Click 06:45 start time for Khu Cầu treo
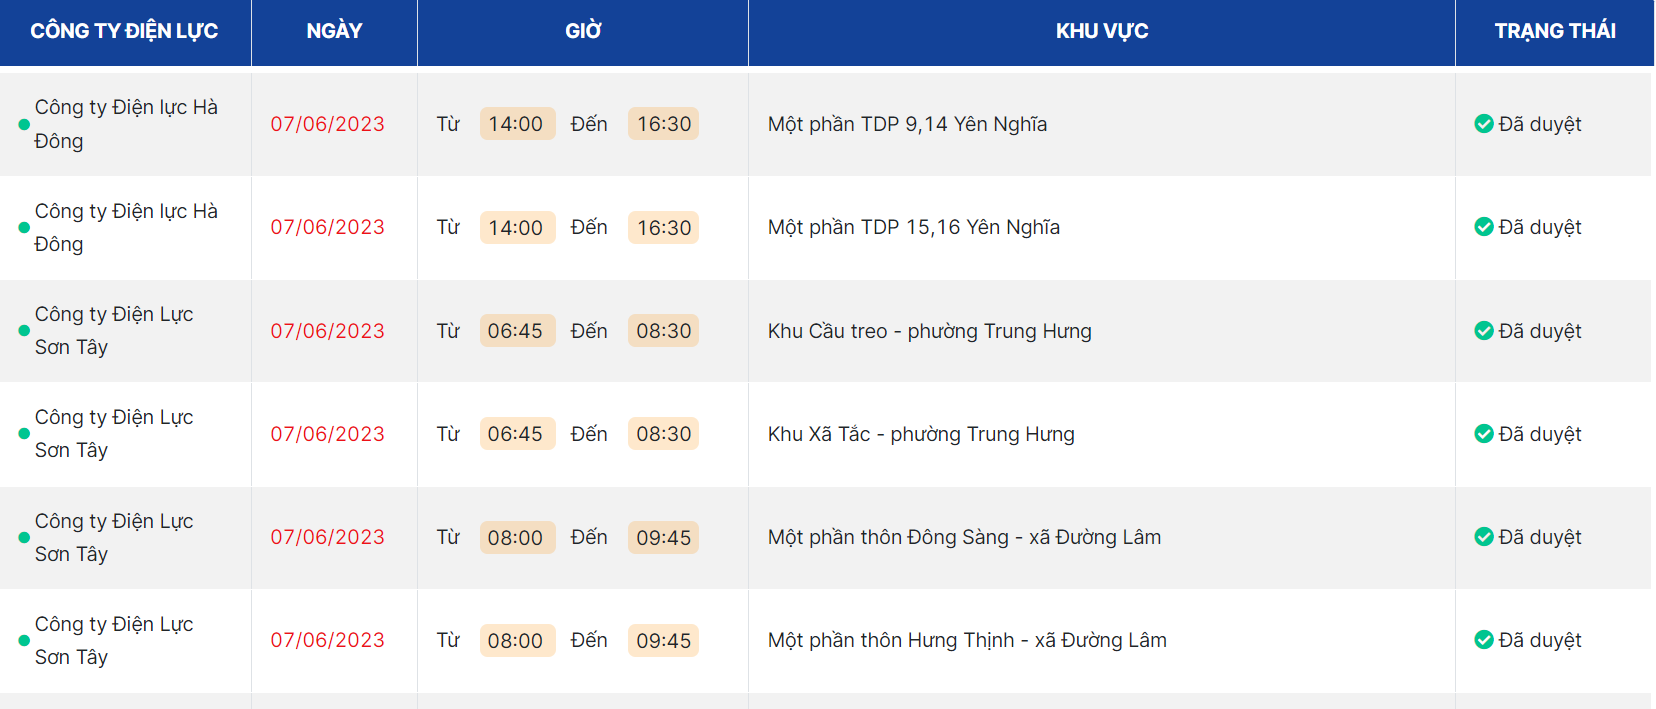Viewport: 1656px width, 709px height. [516, 331]
